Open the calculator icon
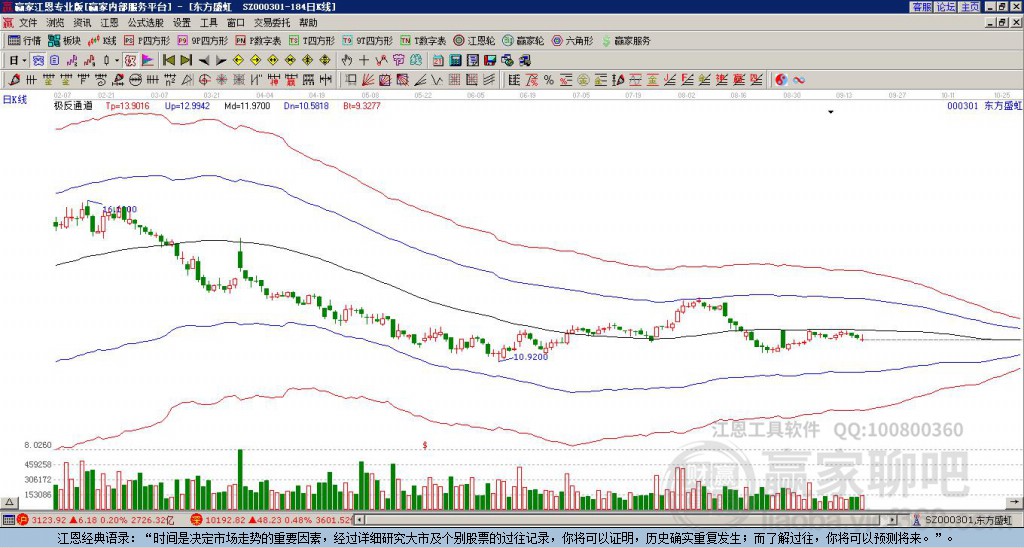 pyautogui.click(x=455, y=61)
